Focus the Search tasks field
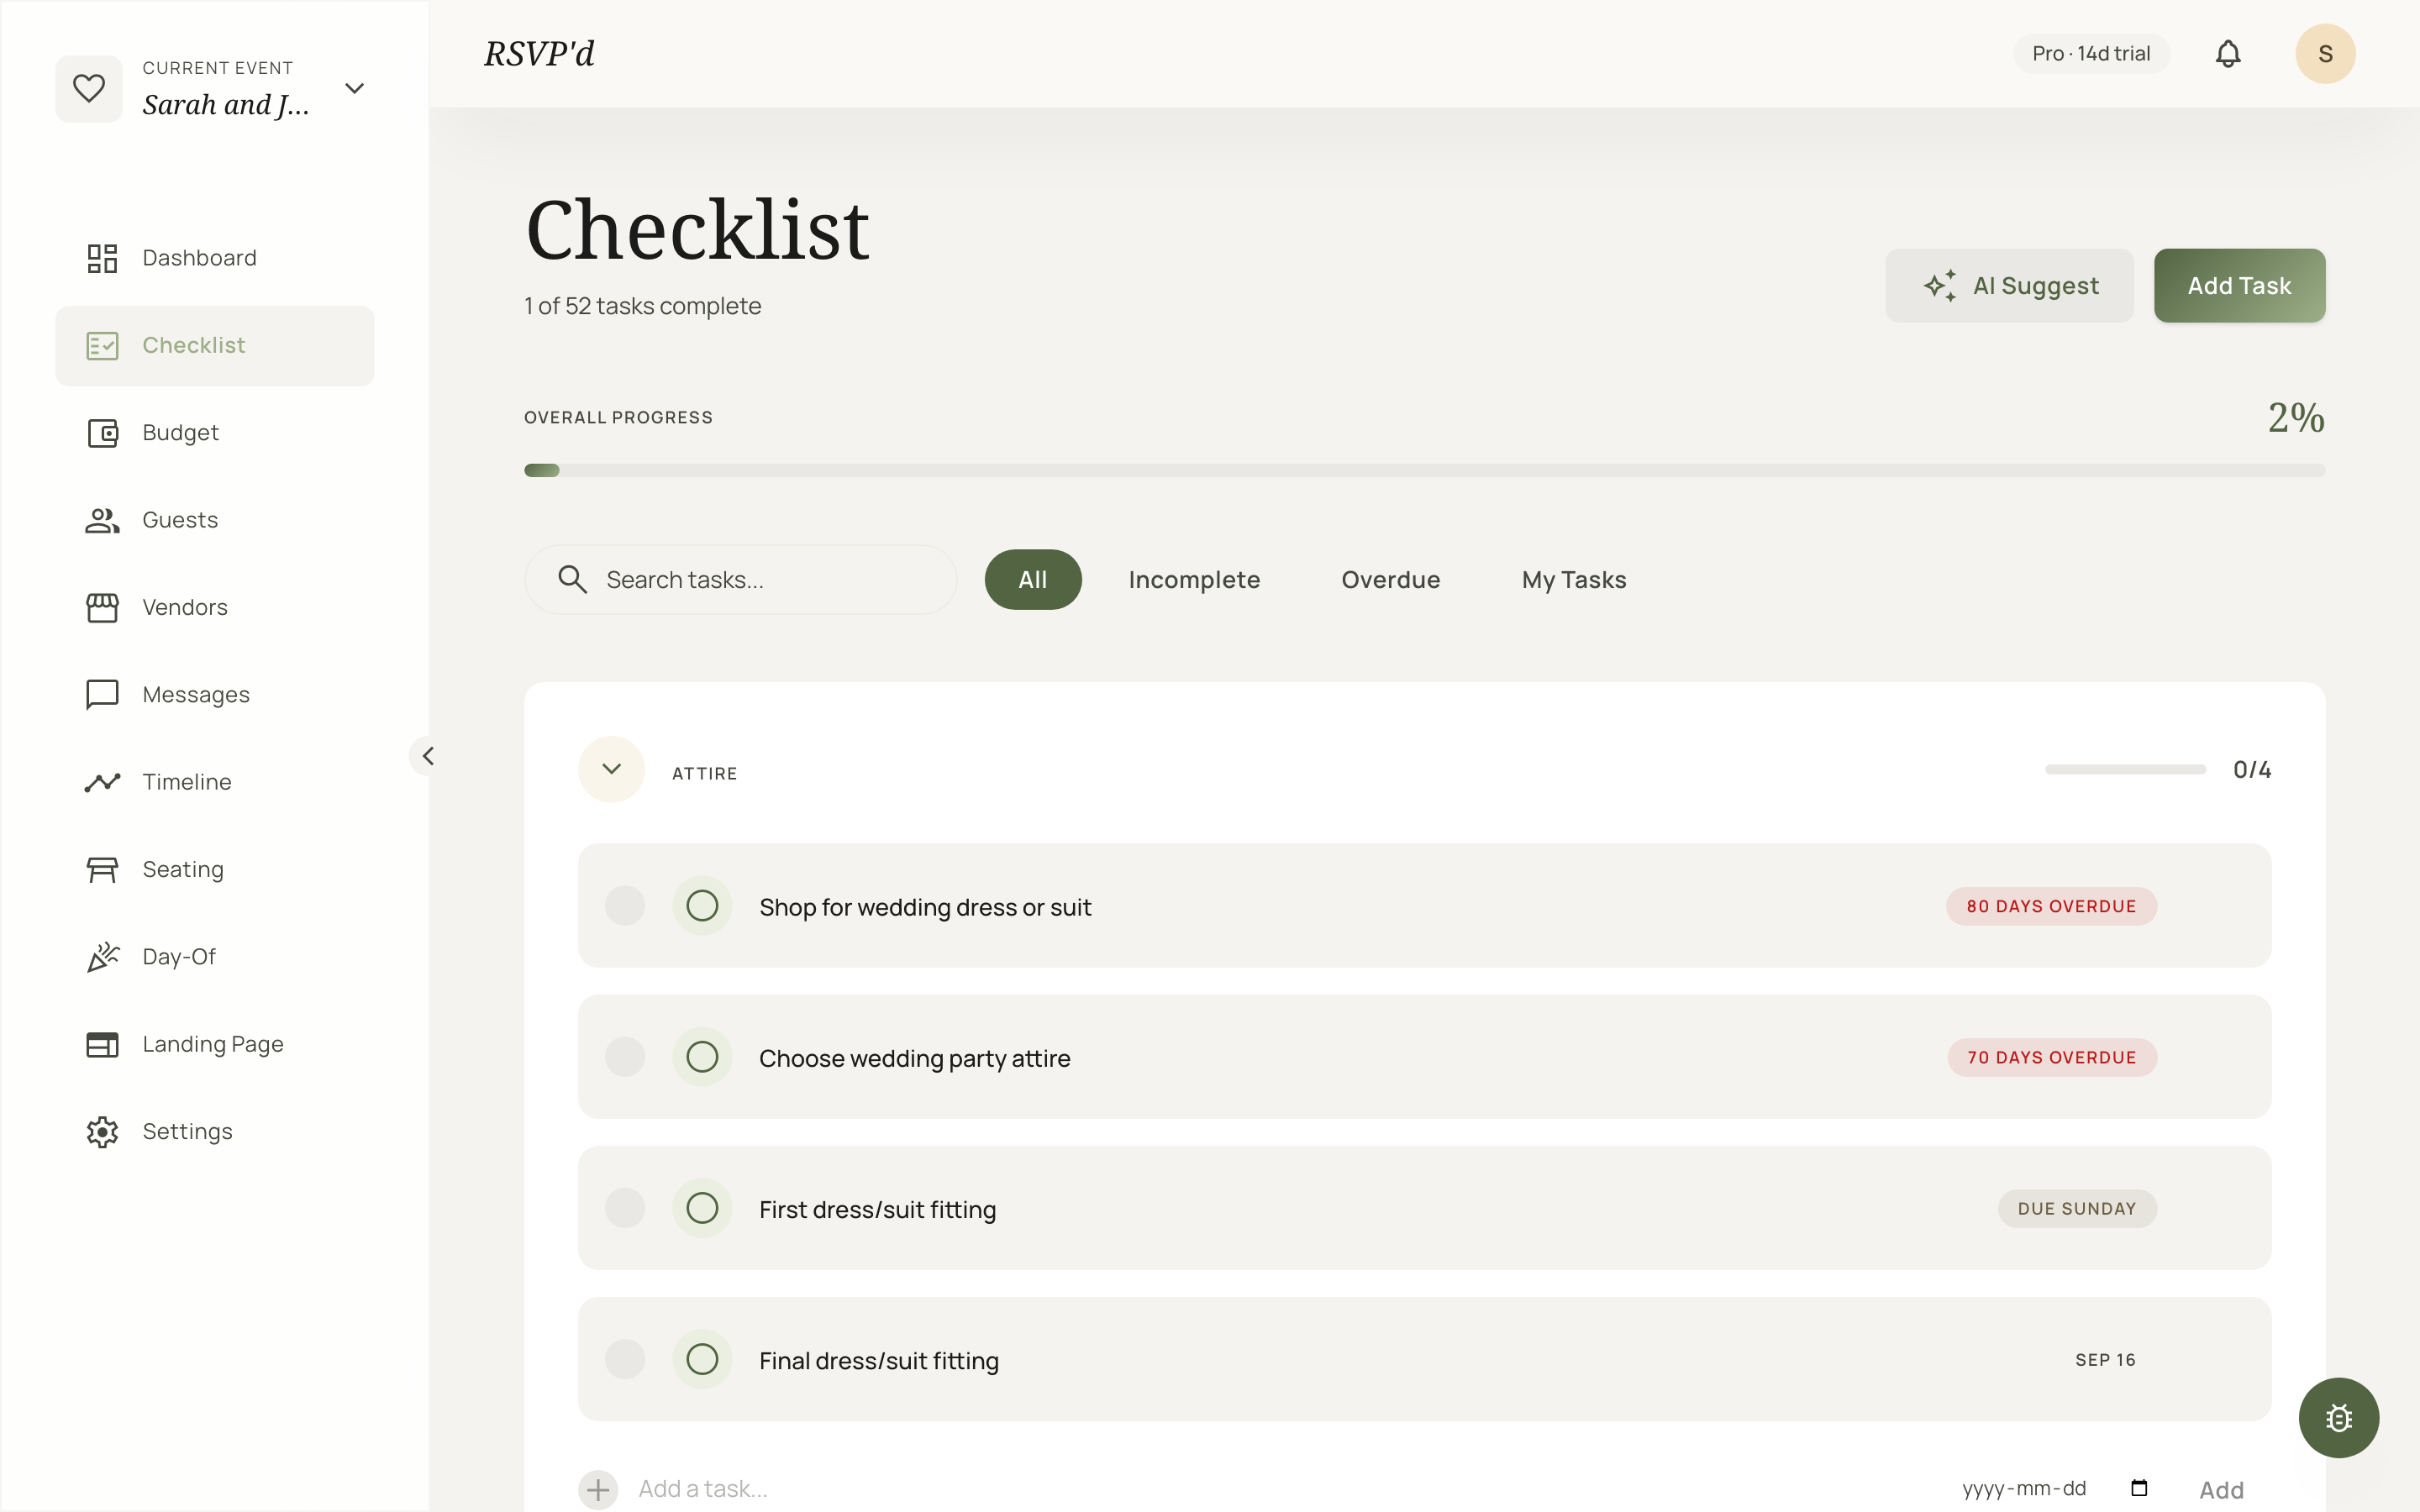The image size is (2420, 1512). pyautogui.click(x=741, y=579)
